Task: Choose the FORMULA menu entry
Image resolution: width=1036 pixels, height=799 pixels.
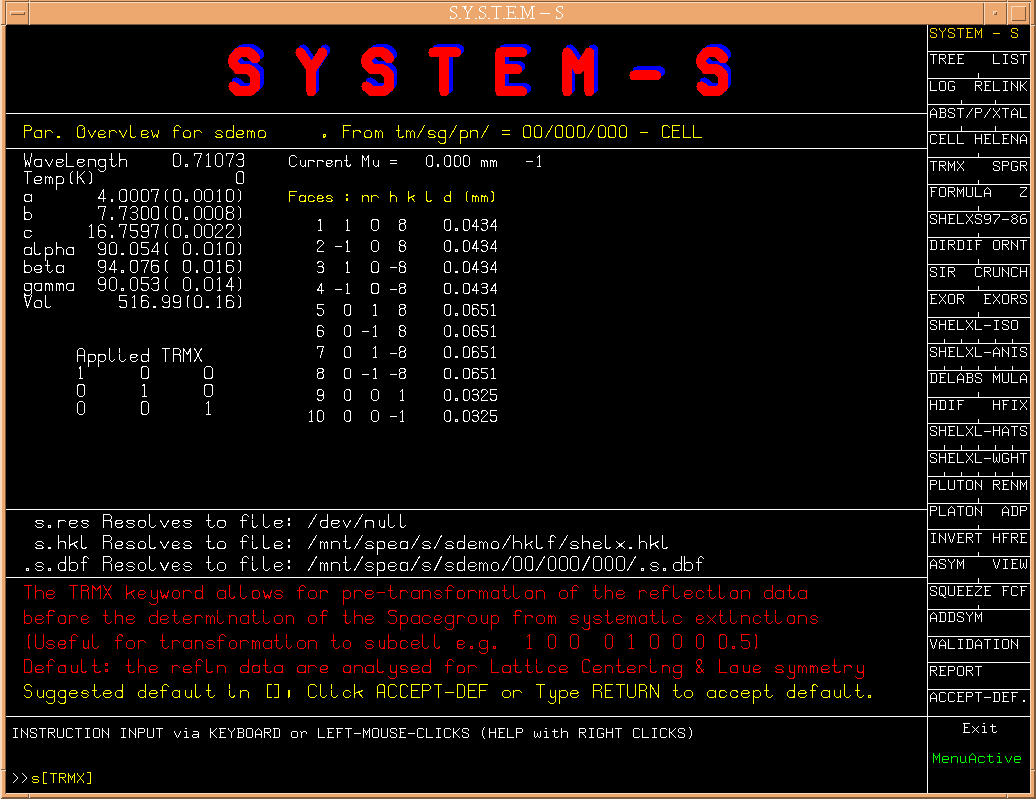Action: [x=961, y=192]
